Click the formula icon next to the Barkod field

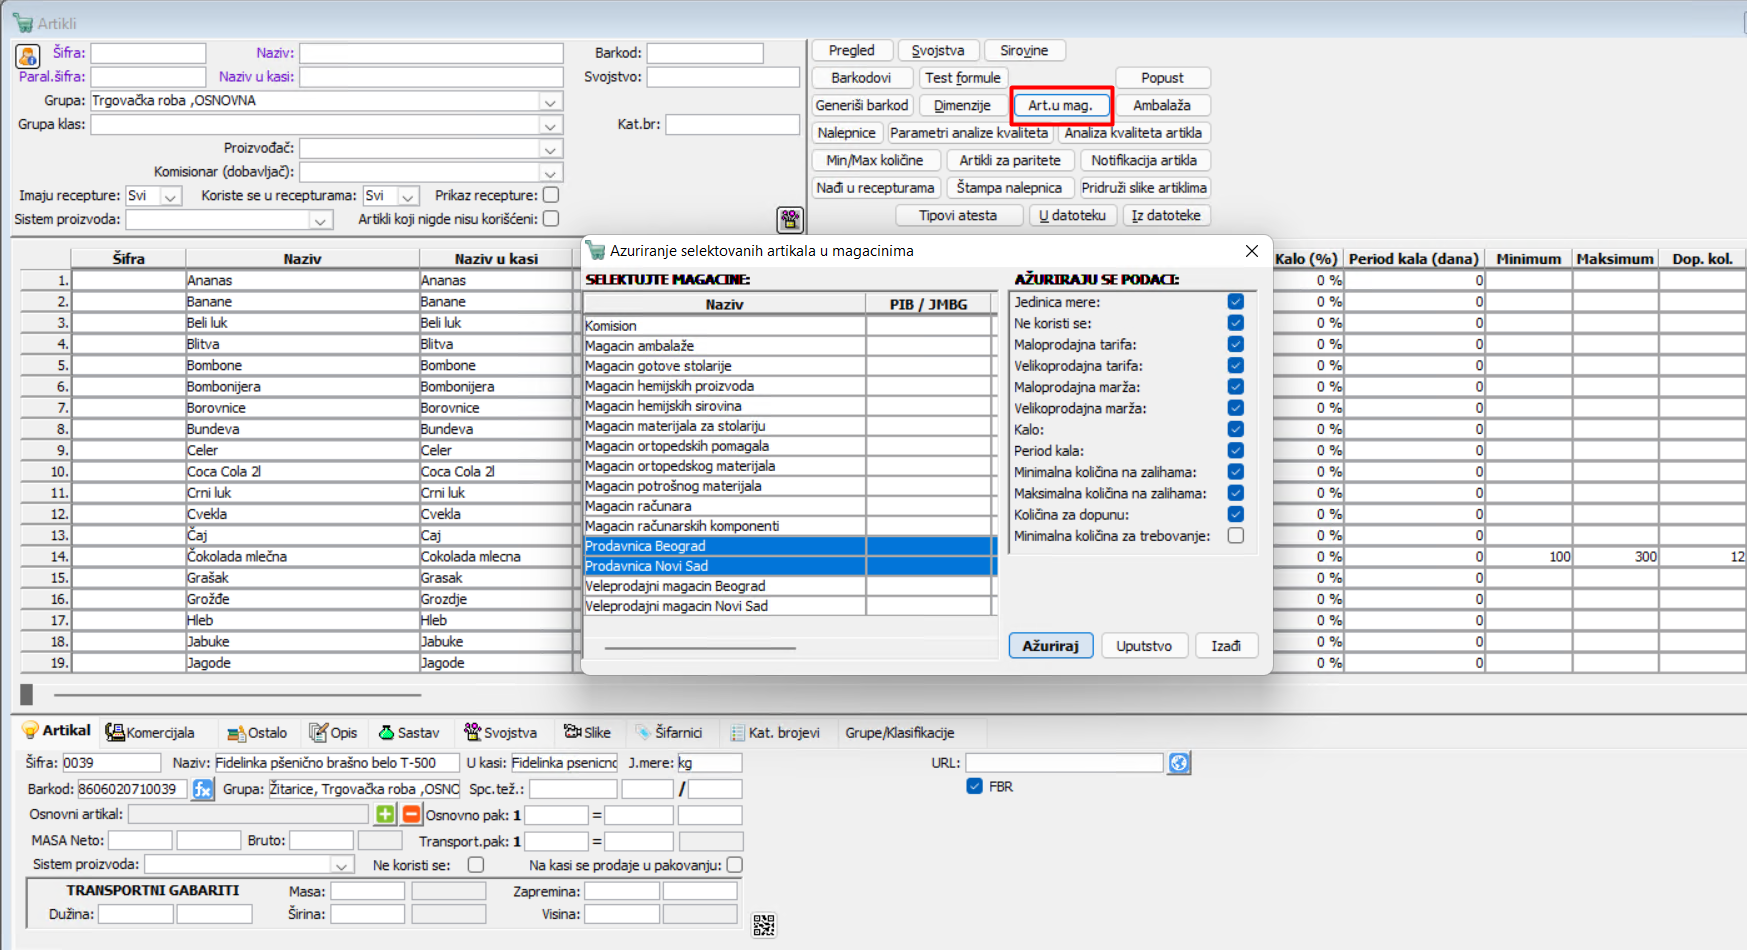pyautogui.click(x=203, y=790)
